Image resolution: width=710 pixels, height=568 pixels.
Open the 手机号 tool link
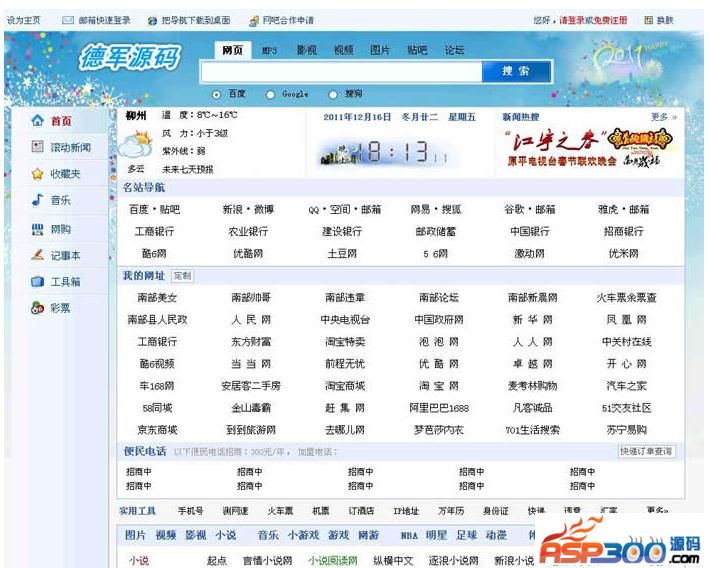coord(190,511)
